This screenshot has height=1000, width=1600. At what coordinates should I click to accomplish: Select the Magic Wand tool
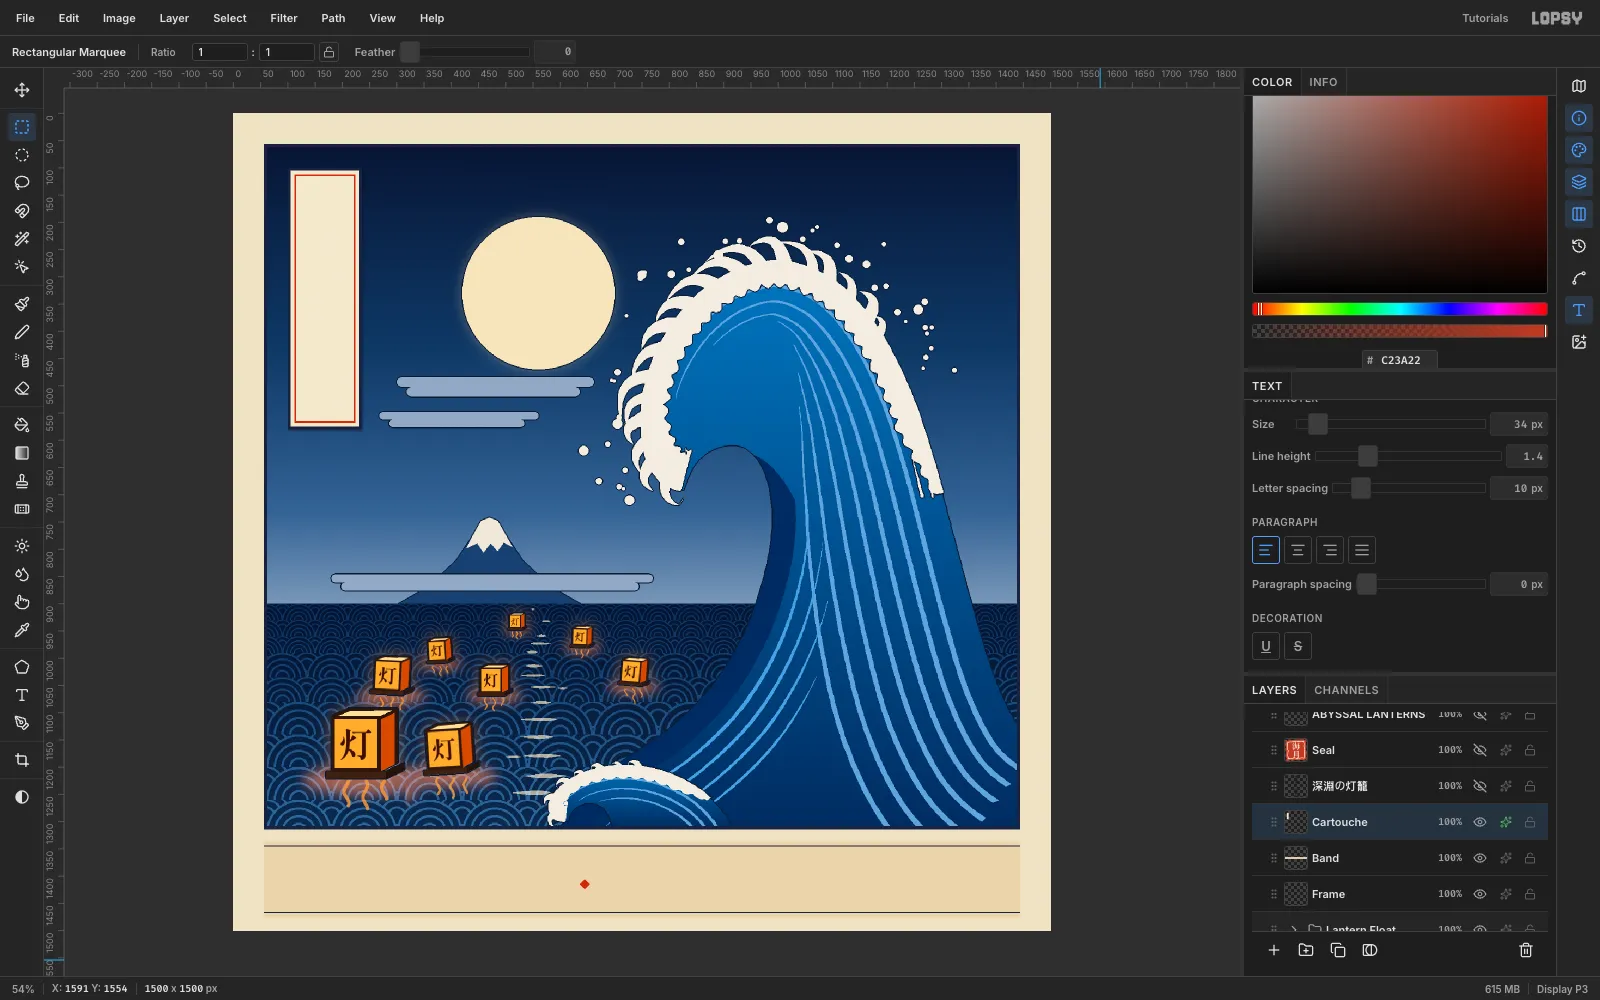pyautogui.click(x=22, y=239)
